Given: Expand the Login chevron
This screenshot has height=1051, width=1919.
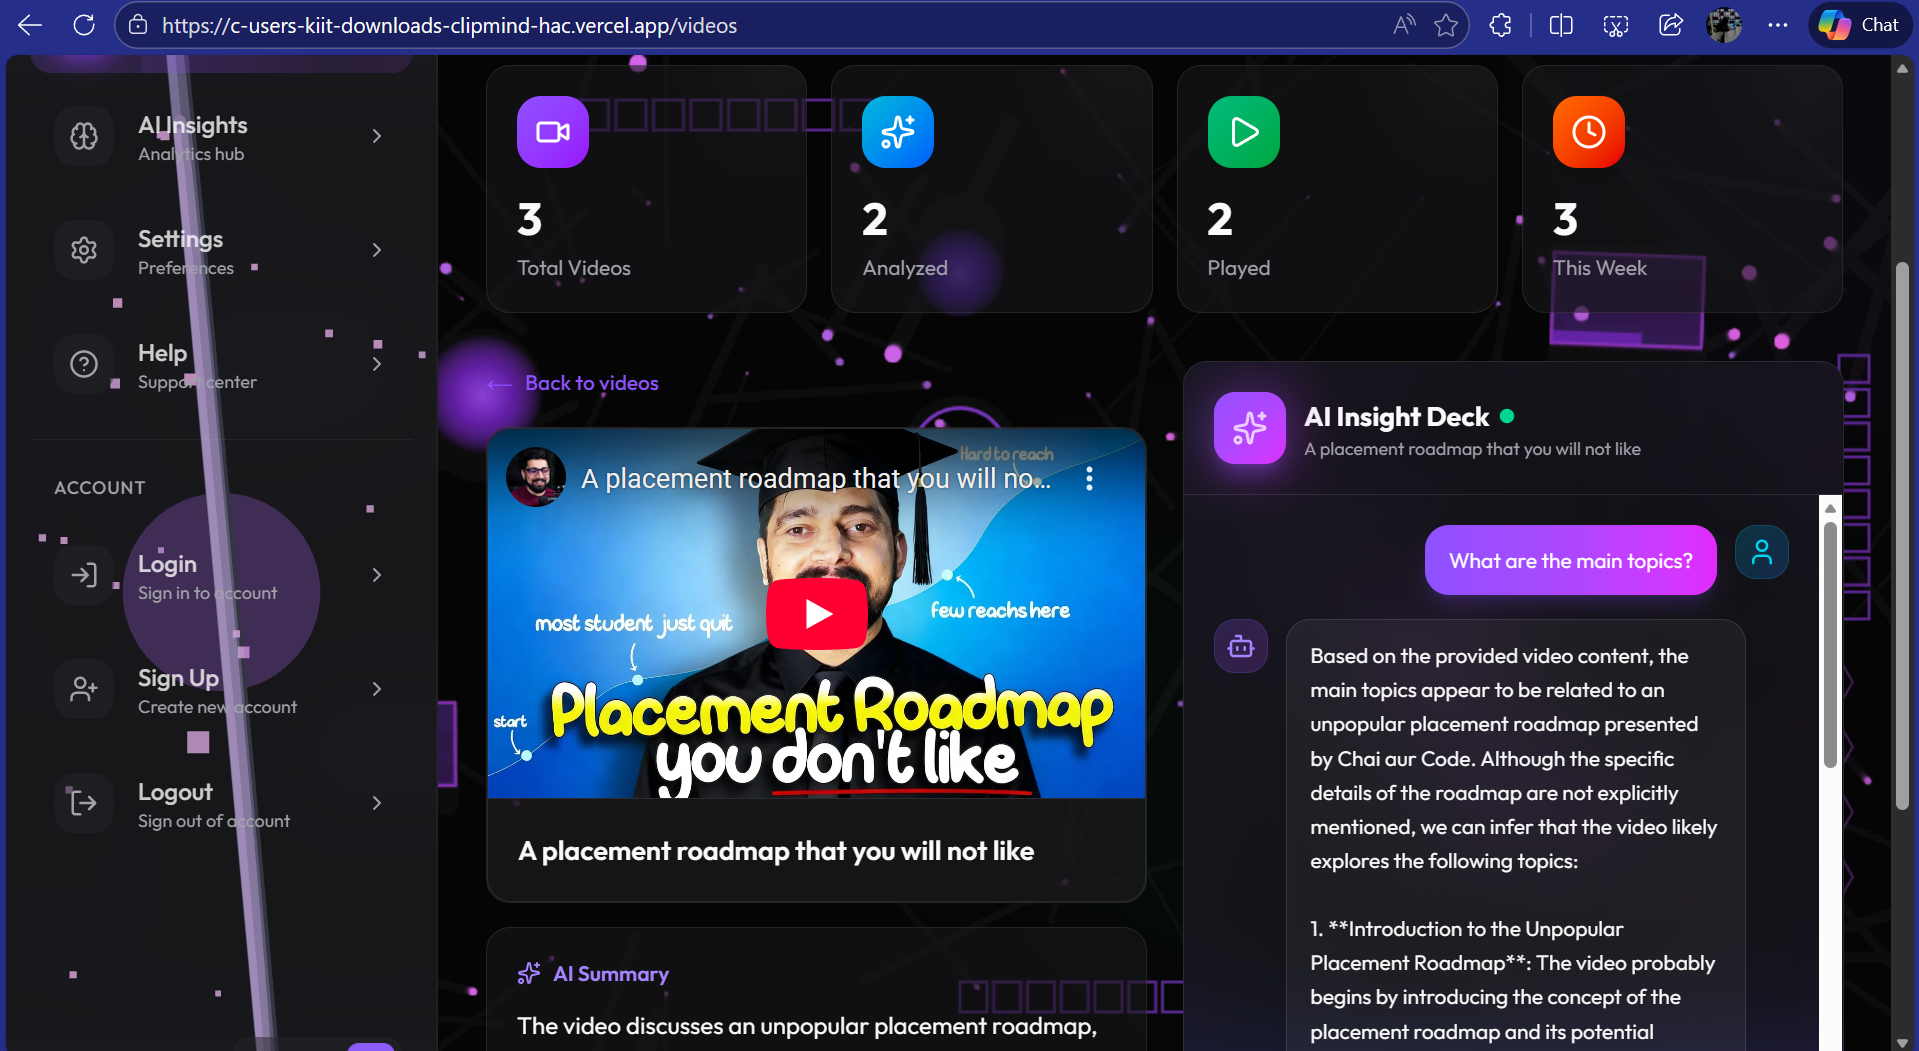Looking at the screenshot, I should coord(377,575).
